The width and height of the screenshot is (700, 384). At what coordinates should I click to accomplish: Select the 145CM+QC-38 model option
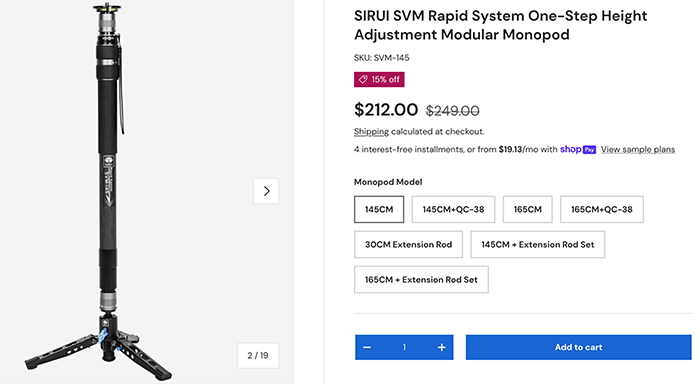click(453, 209)
